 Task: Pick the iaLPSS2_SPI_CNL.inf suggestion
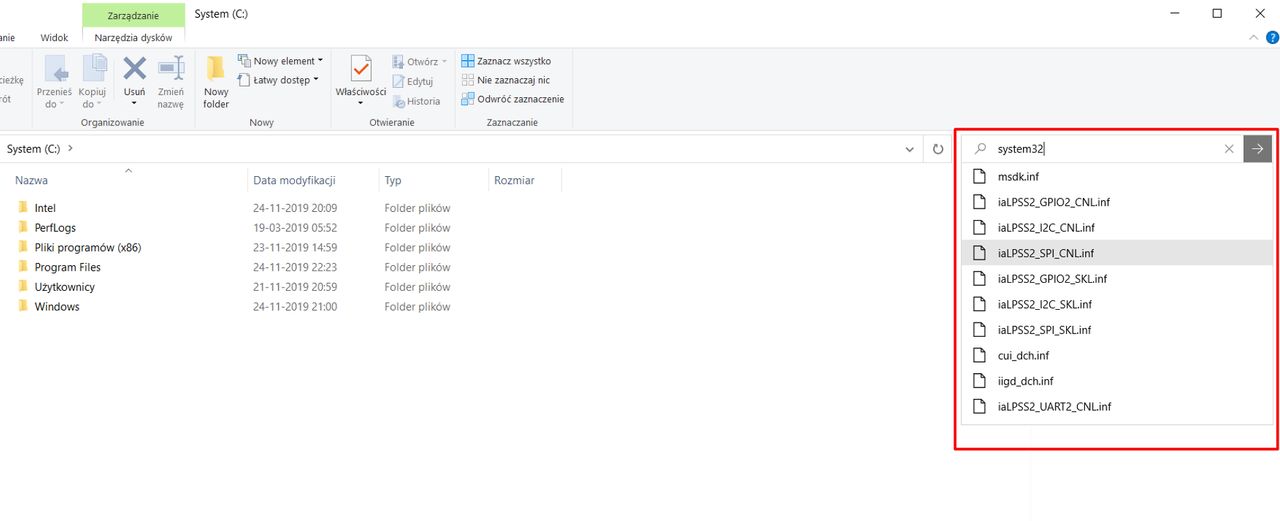point(1116,253)
